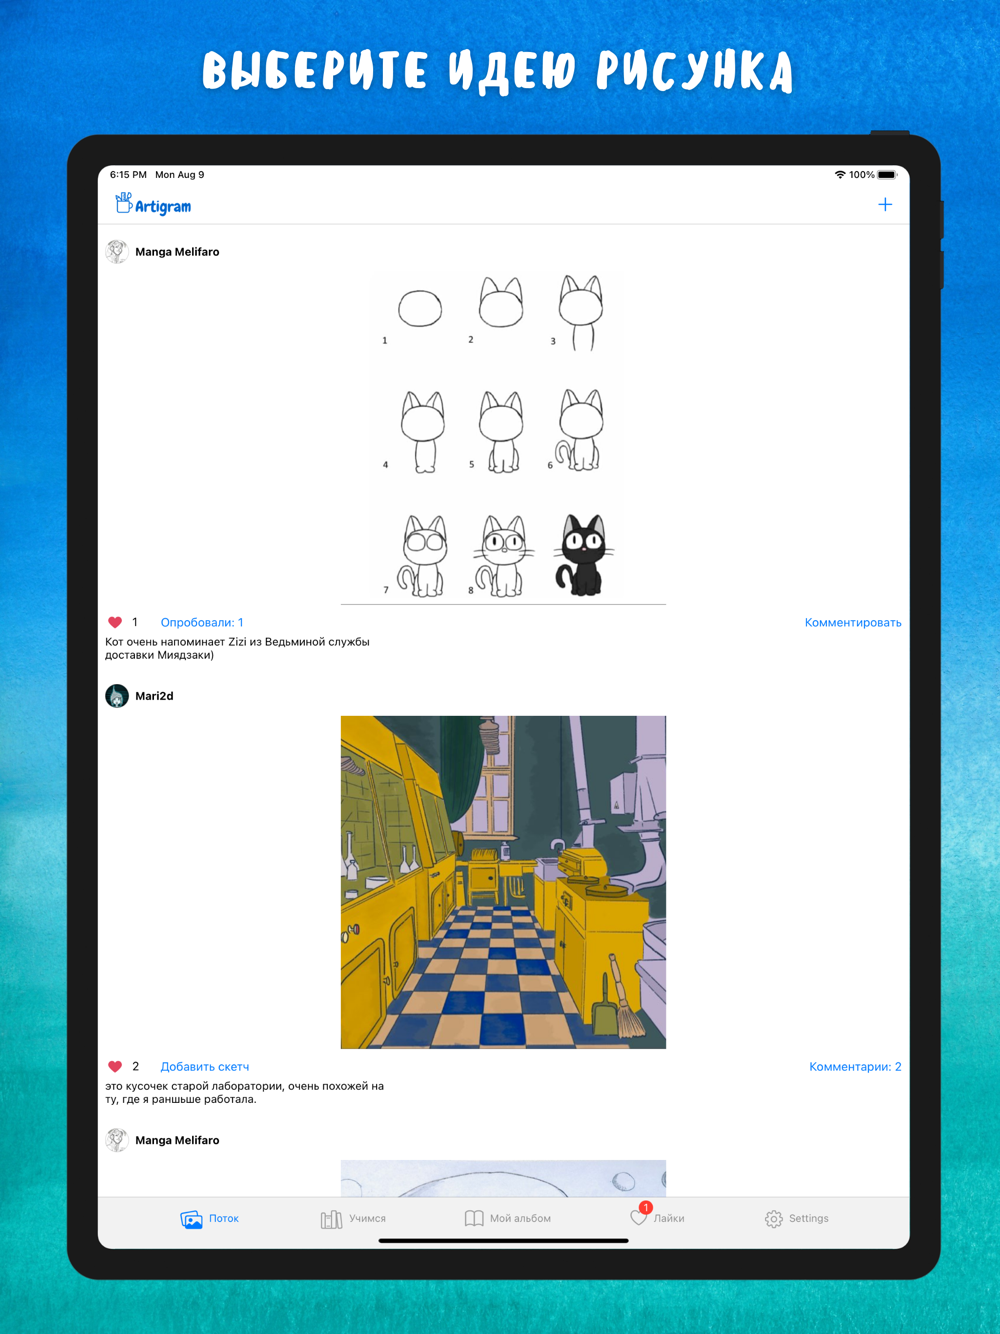The image size is (1000, 1334).
Task: Go to the Лайки tab
Action: (x=657, y=1218)
